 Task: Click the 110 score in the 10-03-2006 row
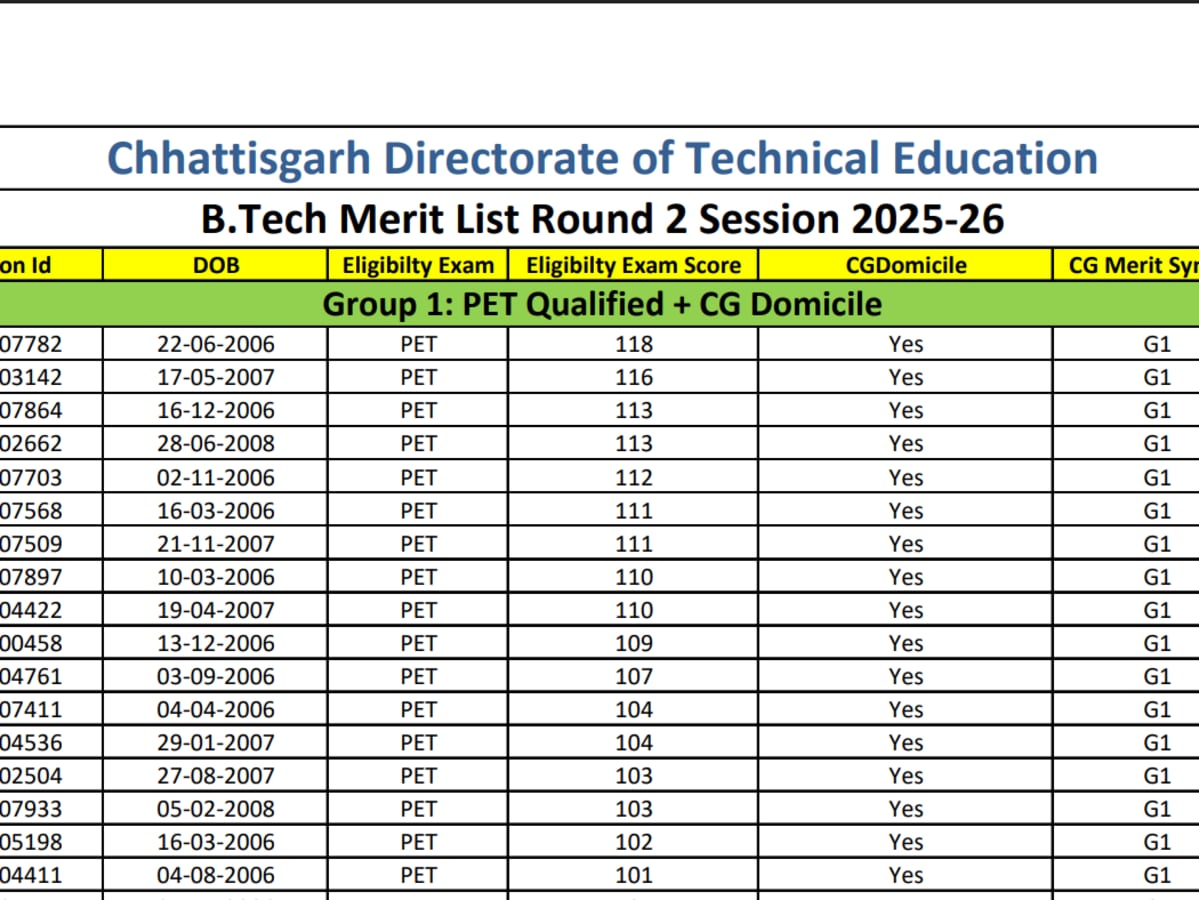tap(634, 577)
